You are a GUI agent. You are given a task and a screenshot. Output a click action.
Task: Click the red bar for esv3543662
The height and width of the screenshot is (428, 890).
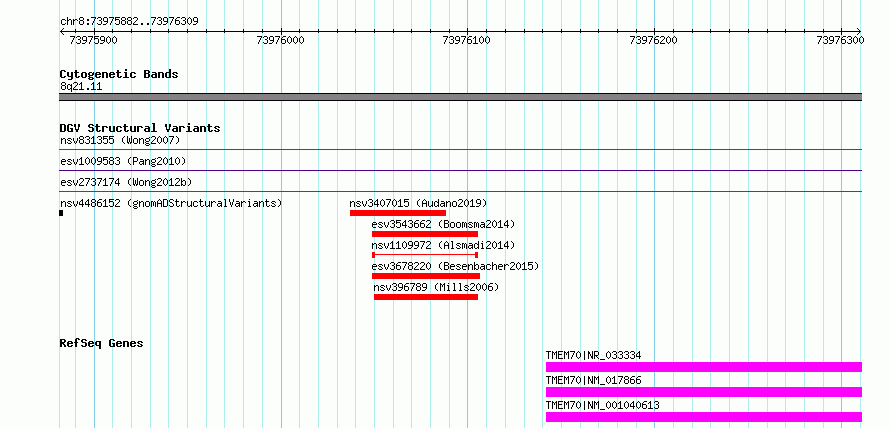point(425,234)
